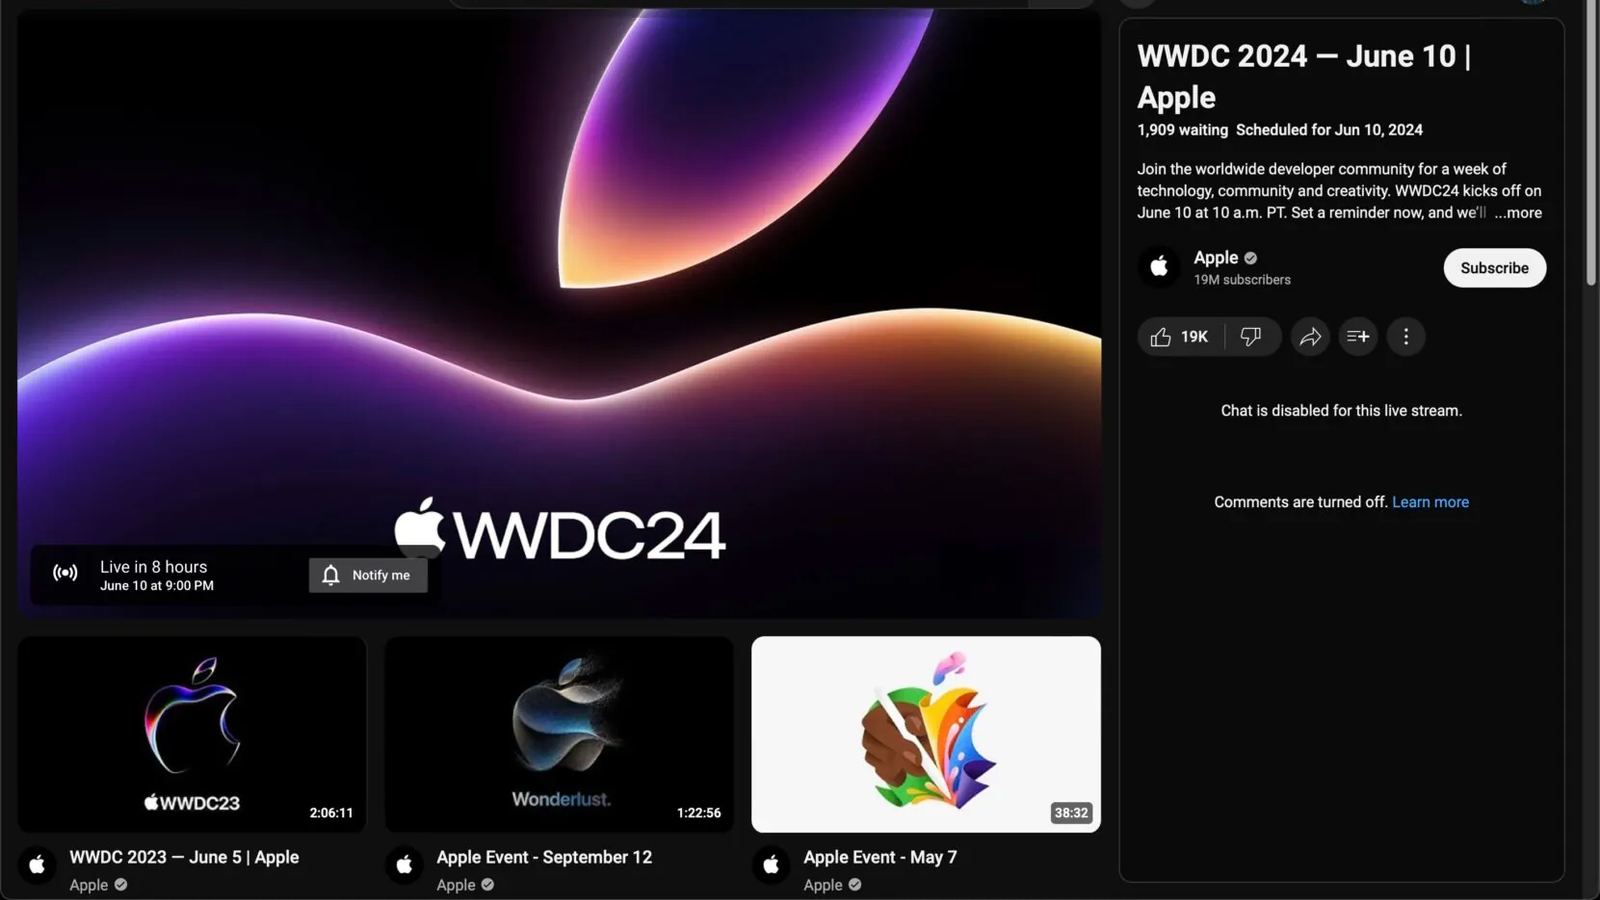Click the live broadcast icon
This screenshot has height=900, width=1600.
click(65, 573)
